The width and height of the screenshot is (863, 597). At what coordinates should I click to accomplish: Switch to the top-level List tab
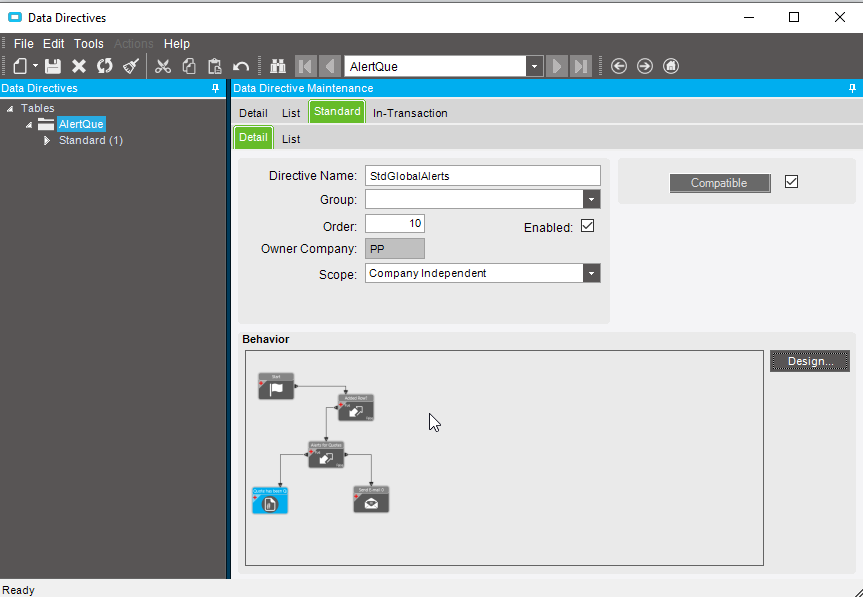pos(291,113)
